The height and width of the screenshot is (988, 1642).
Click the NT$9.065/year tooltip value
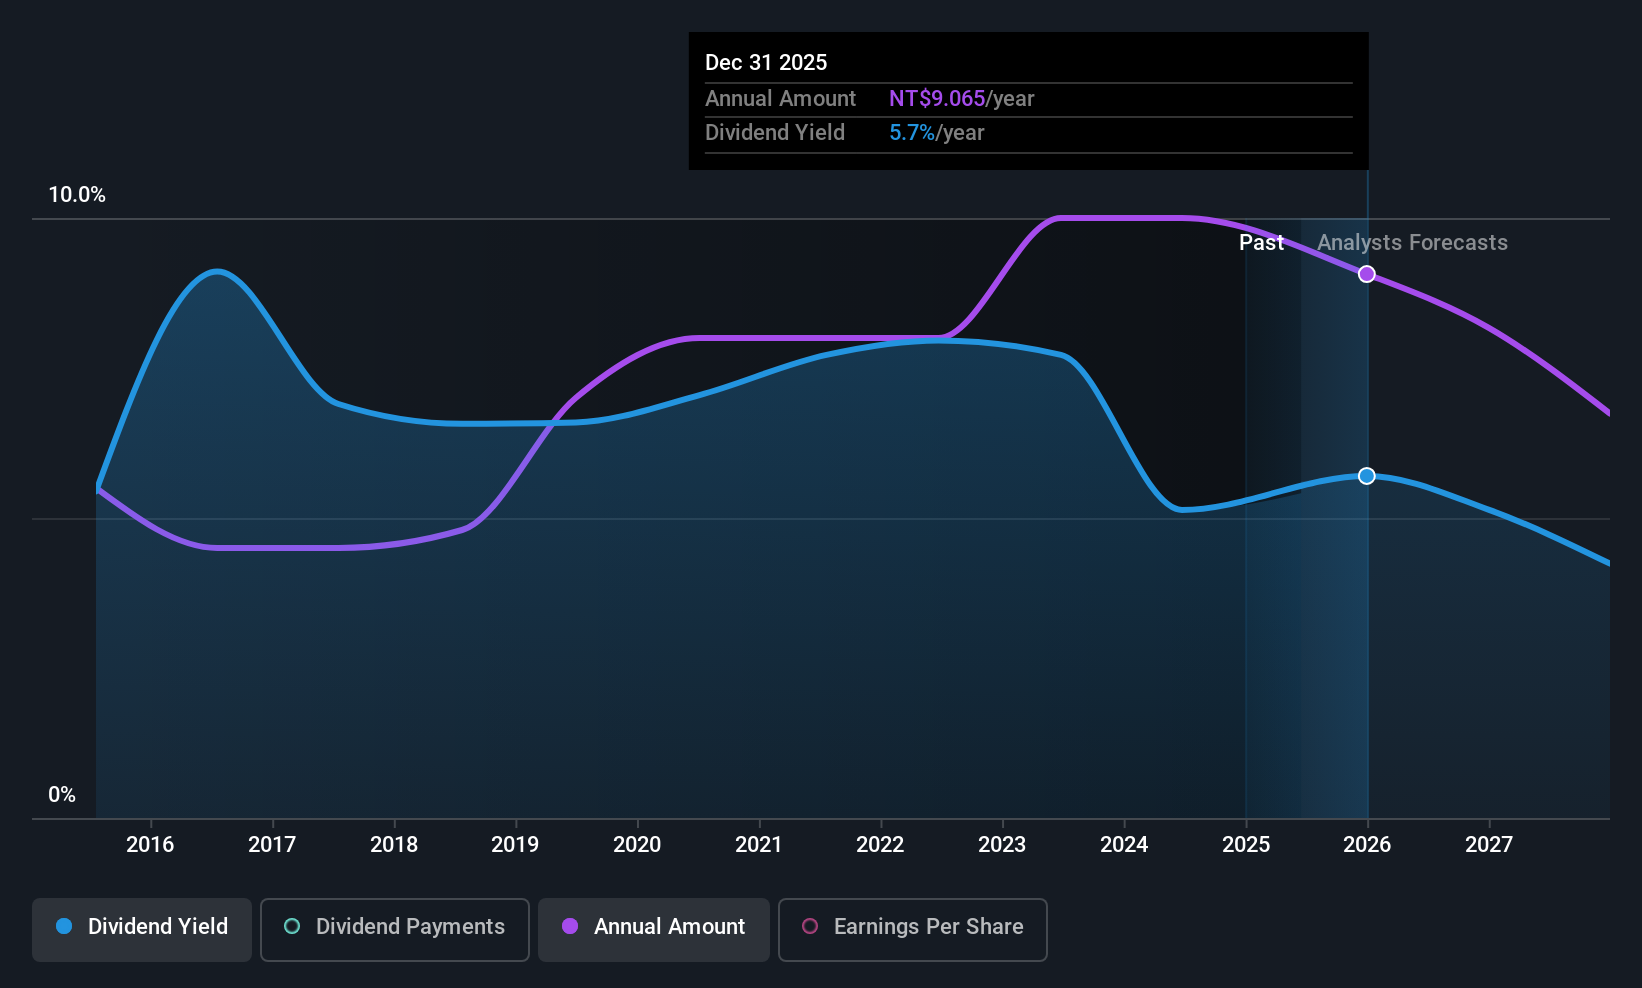click(961, 99)
